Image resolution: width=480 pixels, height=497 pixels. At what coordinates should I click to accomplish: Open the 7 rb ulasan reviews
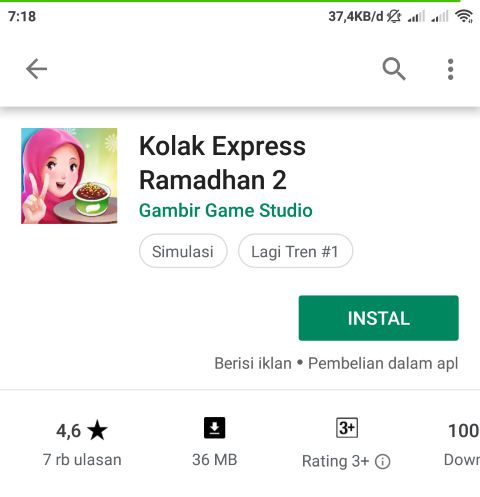point(82,460)
